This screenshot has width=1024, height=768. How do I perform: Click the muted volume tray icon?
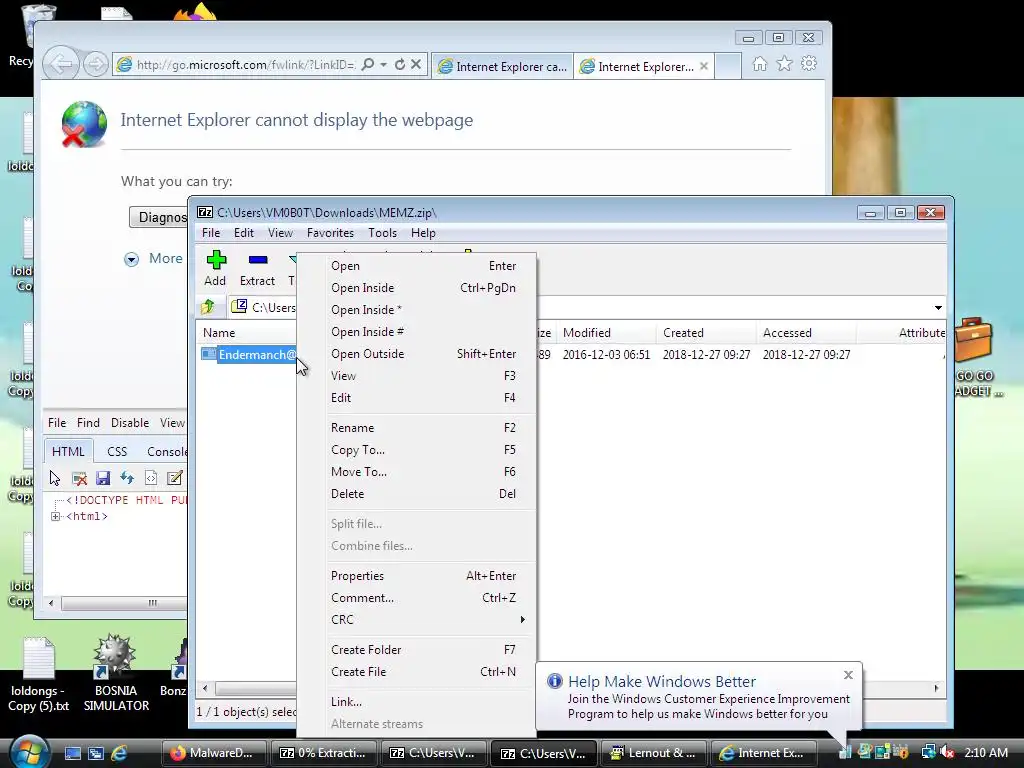tap(948, 752)
